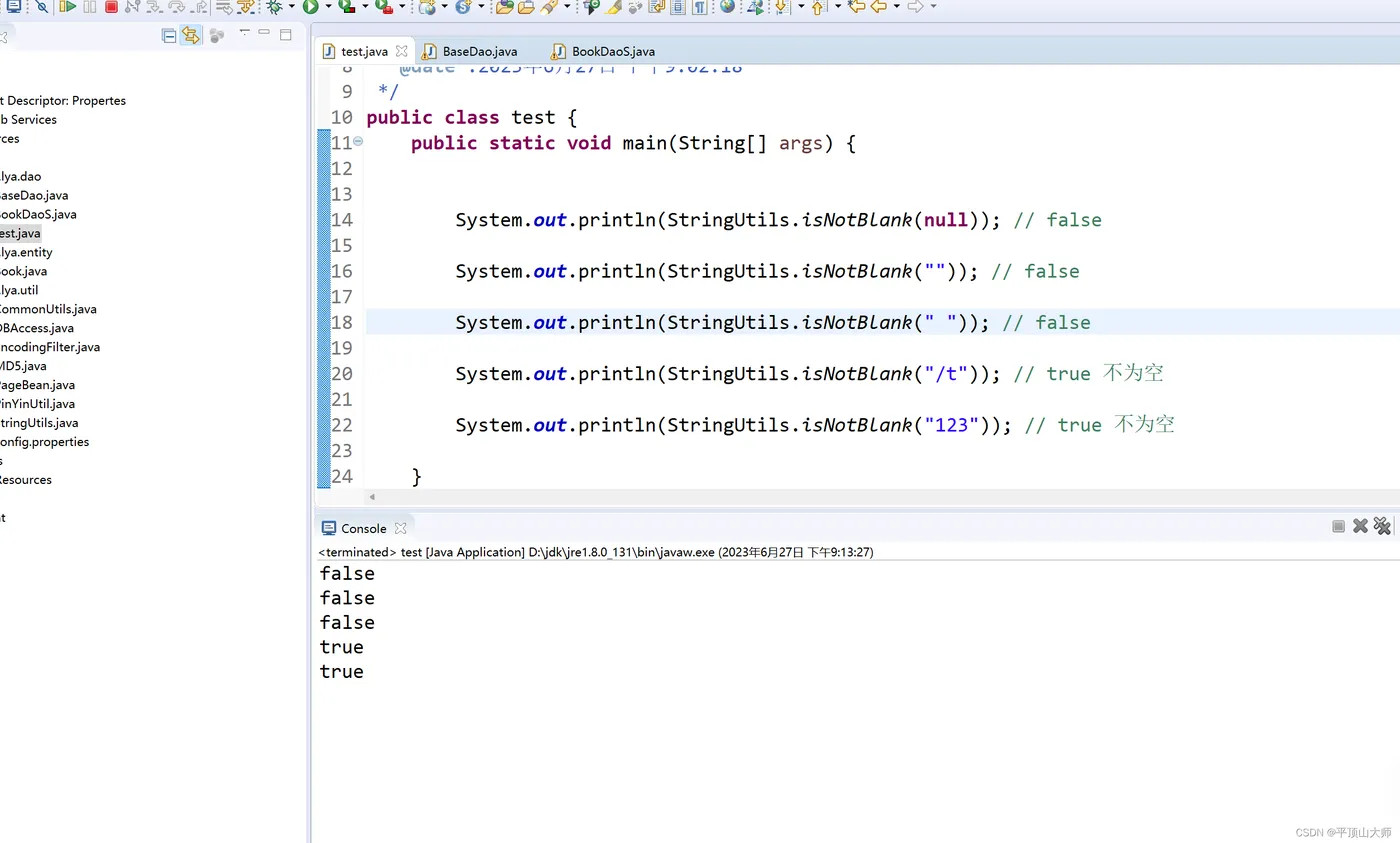Click the Skip All Breakpoints icon

click(42, 7)
